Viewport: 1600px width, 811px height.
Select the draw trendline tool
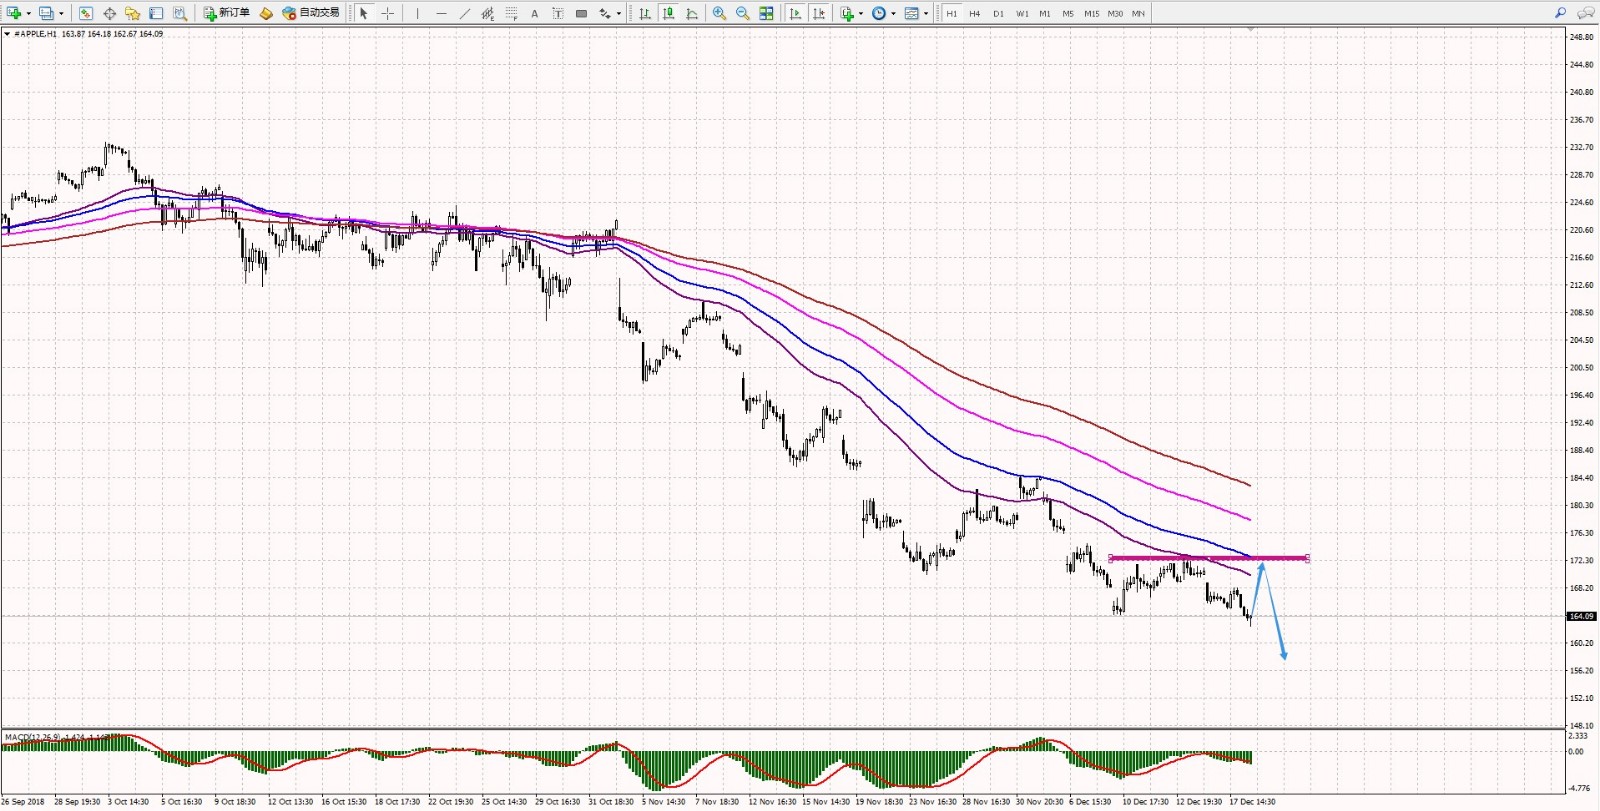(x=465, y=13)
